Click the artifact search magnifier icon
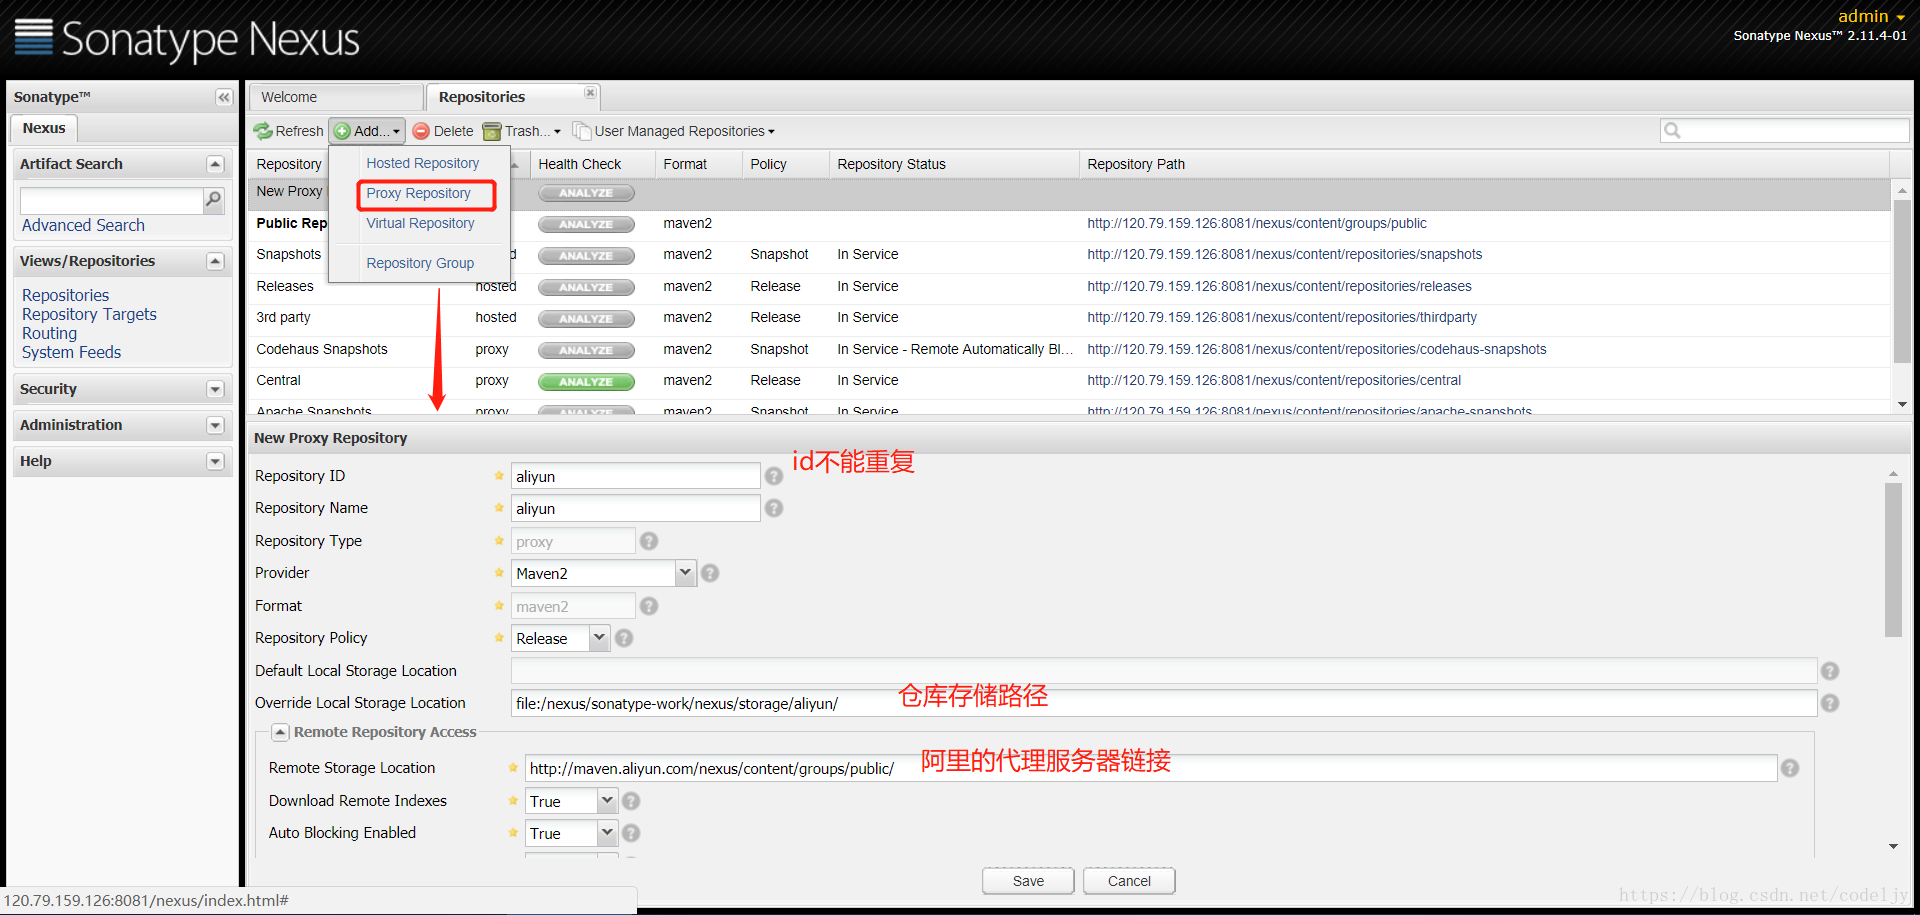The height and width of the screenshot is (915, 1920). point(213,200)
